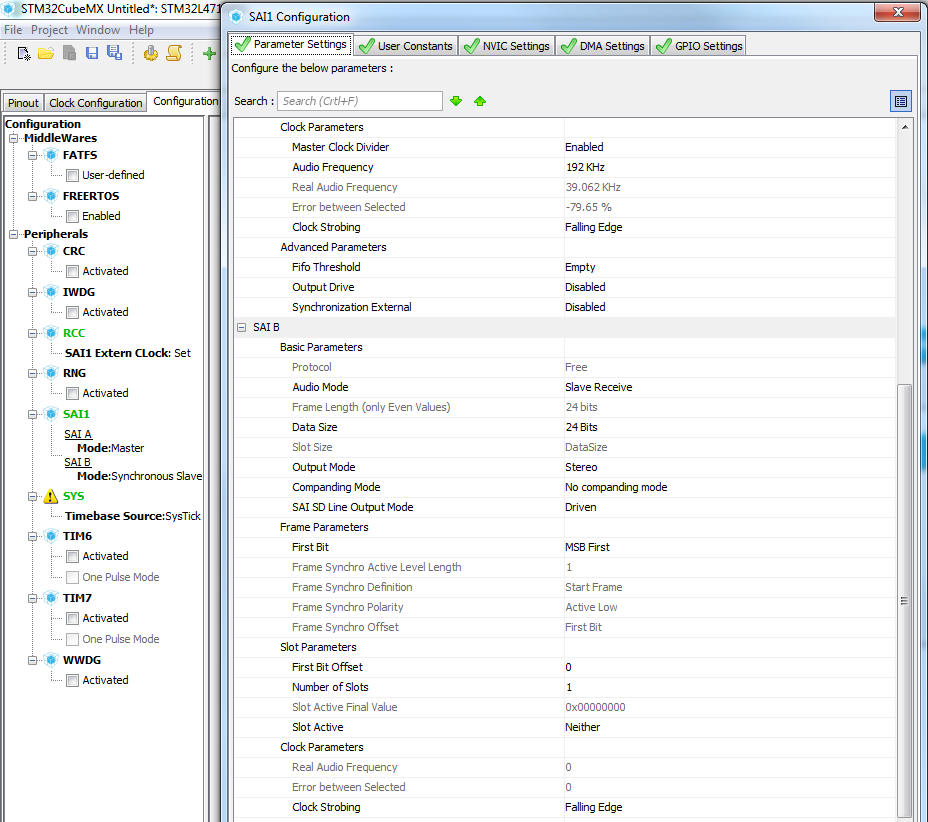This screenshot has height=822, width=928.
Task: Tick the TIM6 Activated checkbox
Action: (73, 556)
